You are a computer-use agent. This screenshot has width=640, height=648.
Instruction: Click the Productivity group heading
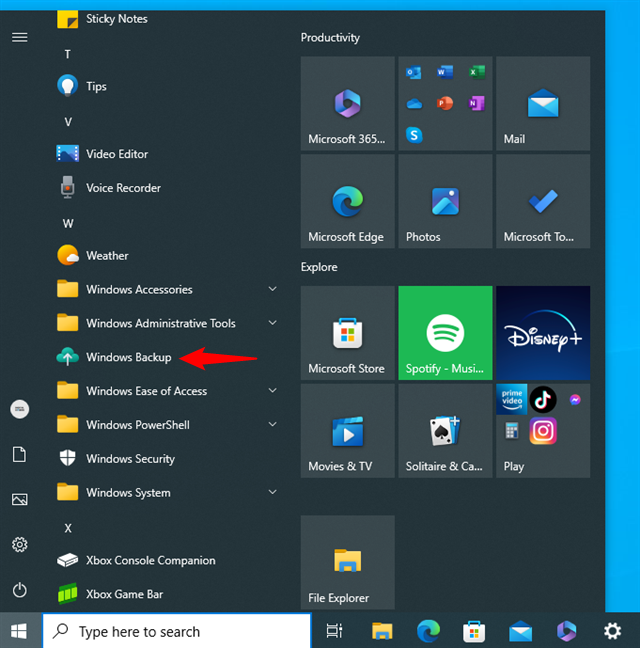click(330, 38)
